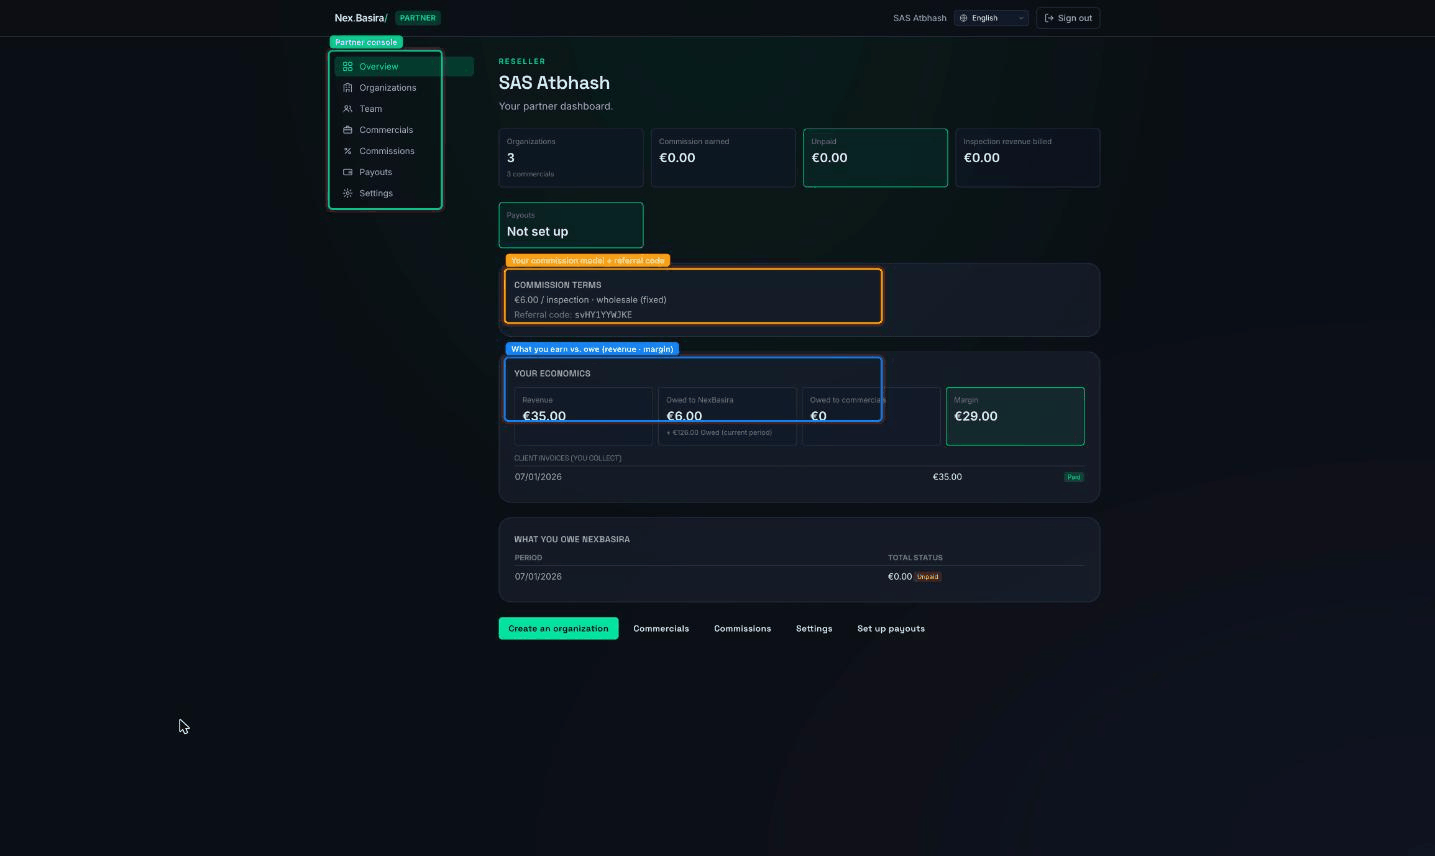Open Payouts via the wallet icon

[x=347, y=172]
